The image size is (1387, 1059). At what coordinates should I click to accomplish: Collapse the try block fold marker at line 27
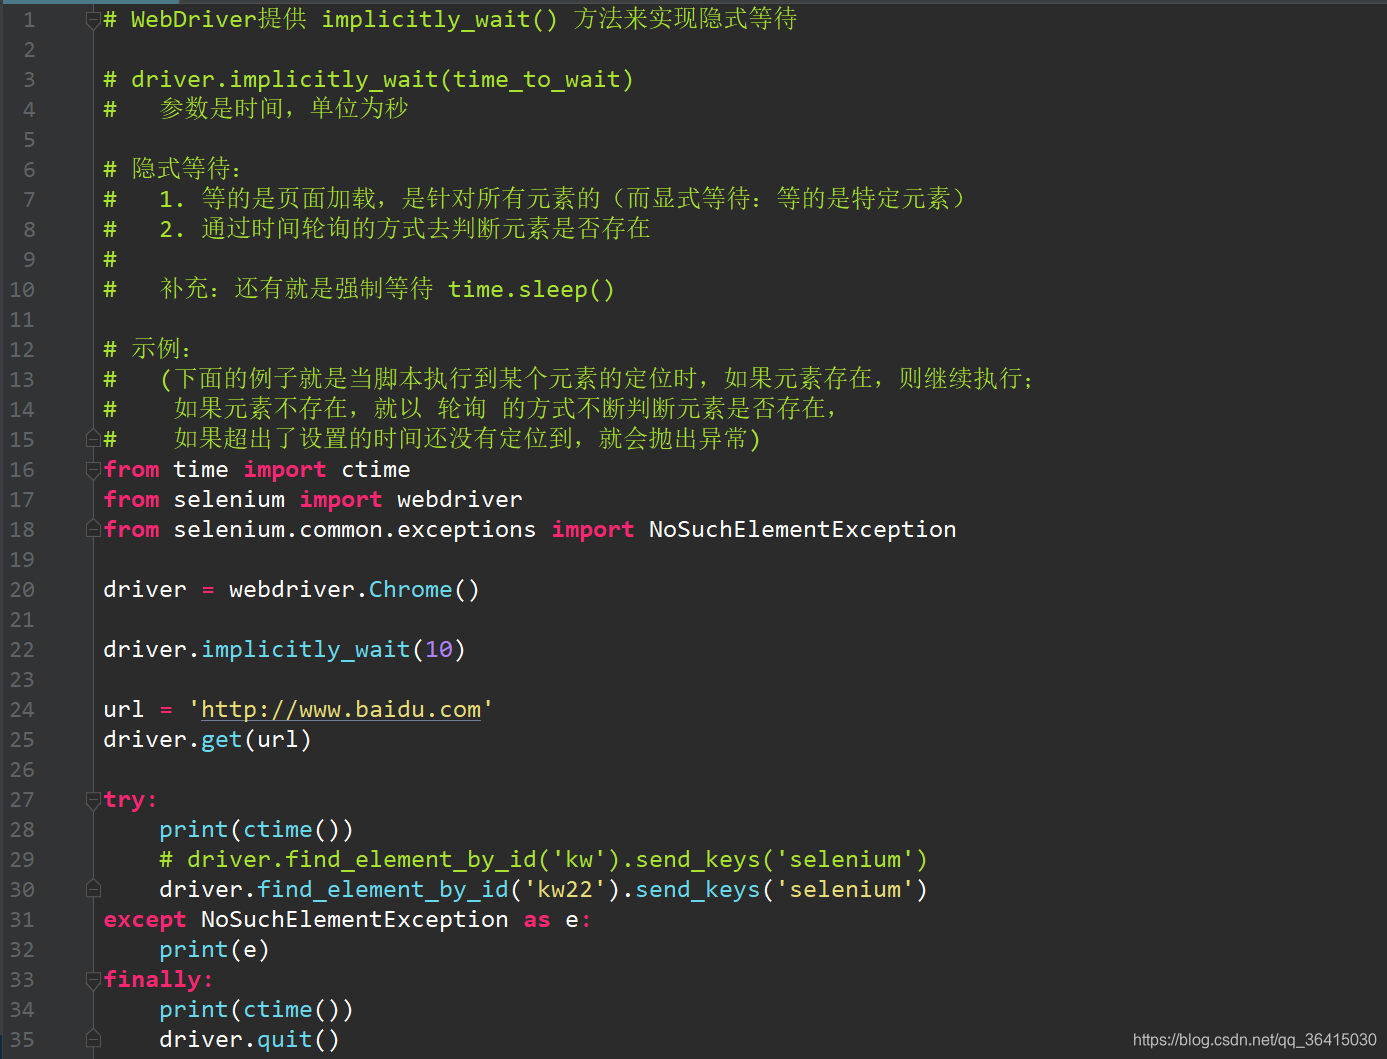[93, 799]
